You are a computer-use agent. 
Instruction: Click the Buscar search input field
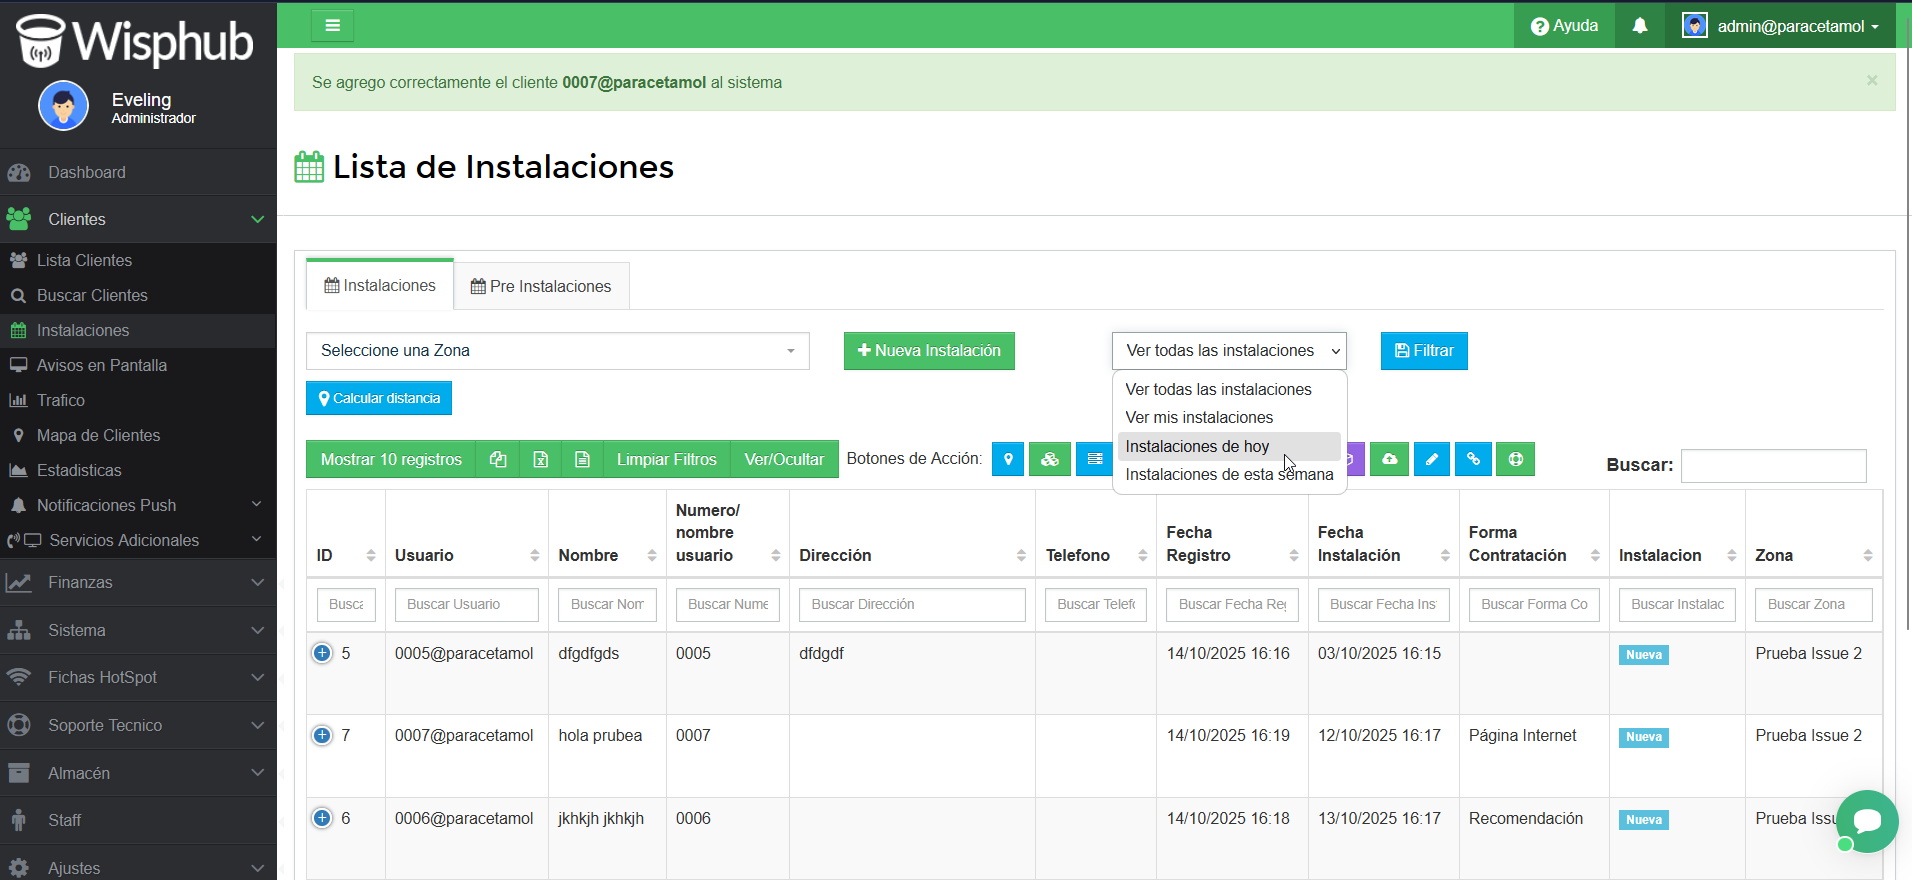coord(1773,465)
